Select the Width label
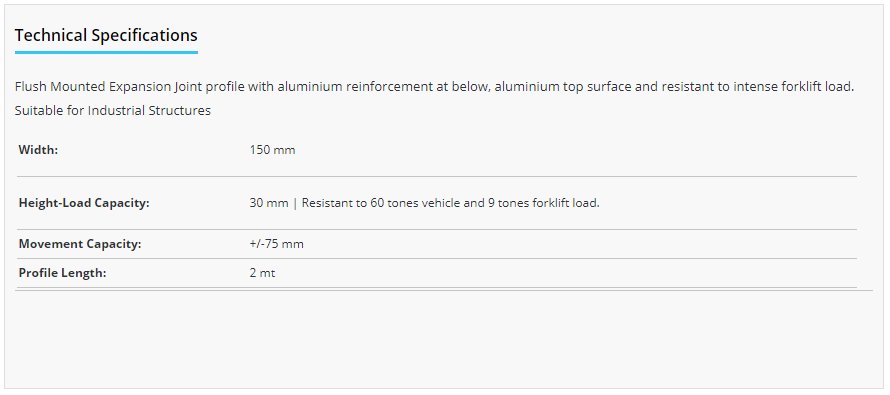890x395 pixels. [39, 150]
